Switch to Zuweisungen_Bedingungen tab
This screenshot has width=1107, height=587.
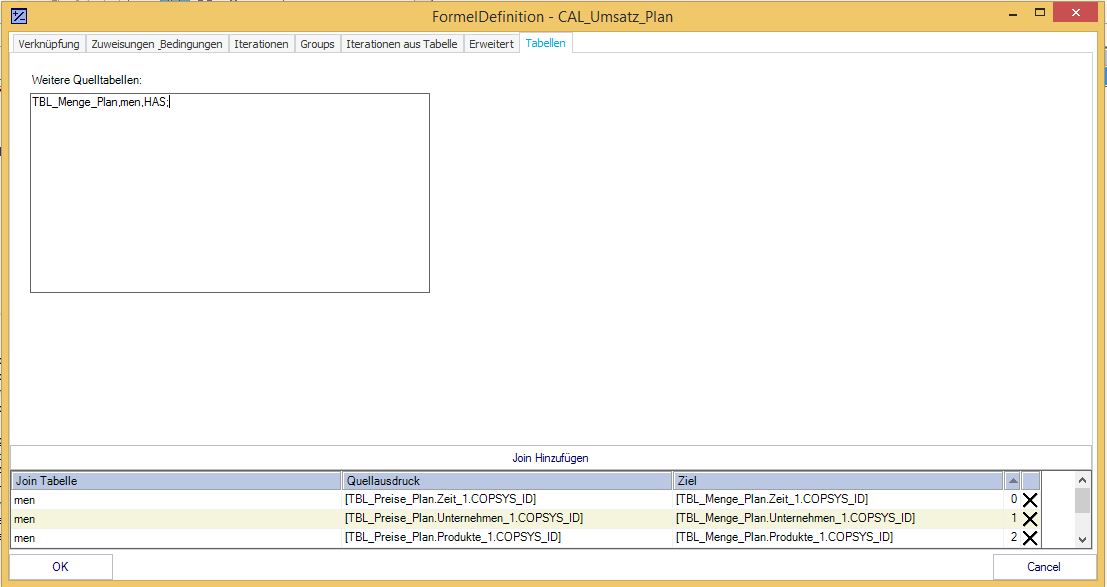(x=157, y=44)
